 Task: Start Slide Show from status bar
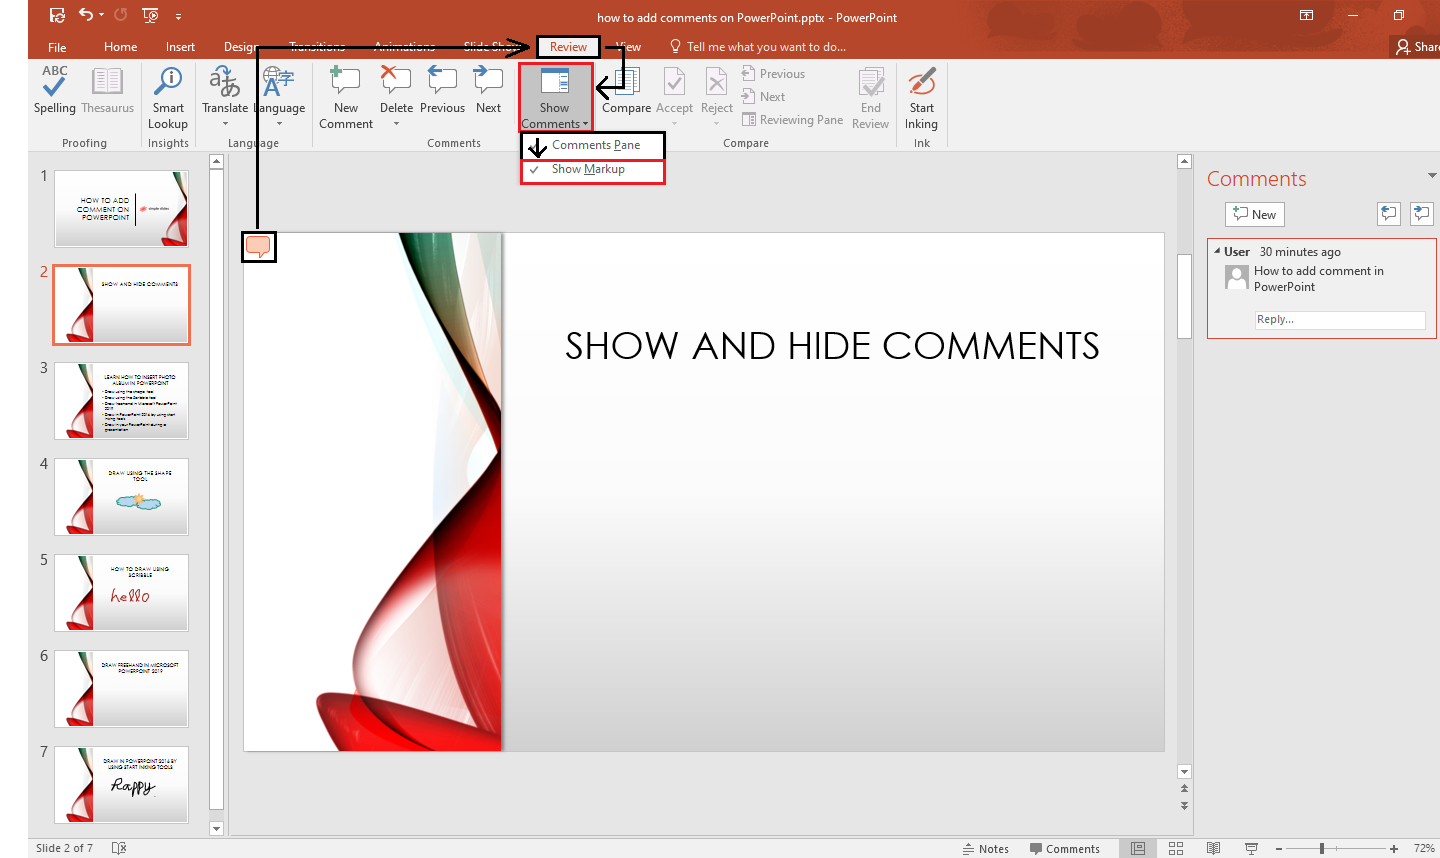click(1251, 848)
